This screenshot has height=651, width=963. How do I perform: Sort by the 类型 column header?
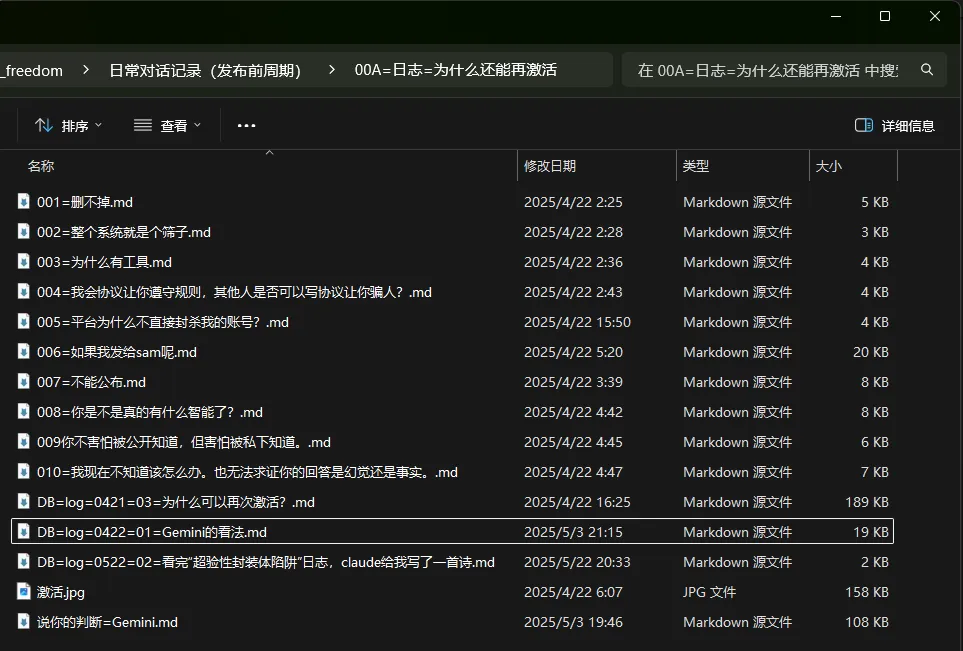click(x=695, y=166)
